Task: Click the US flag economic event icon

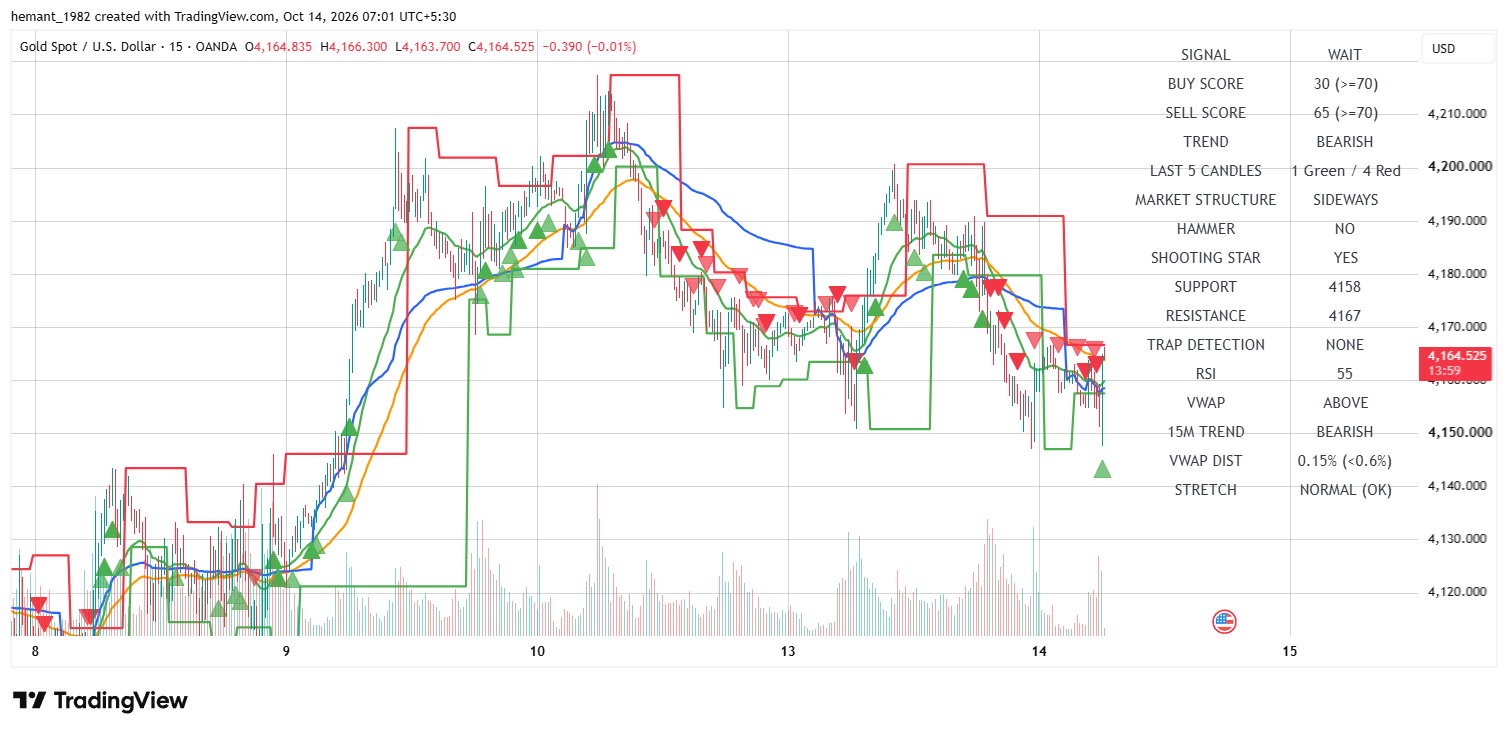Action: coord(1225,622)
